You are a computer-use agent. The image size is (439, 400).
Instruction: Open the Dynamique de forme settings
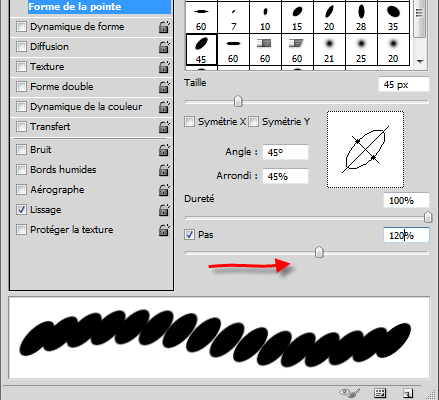click(77, 27)
